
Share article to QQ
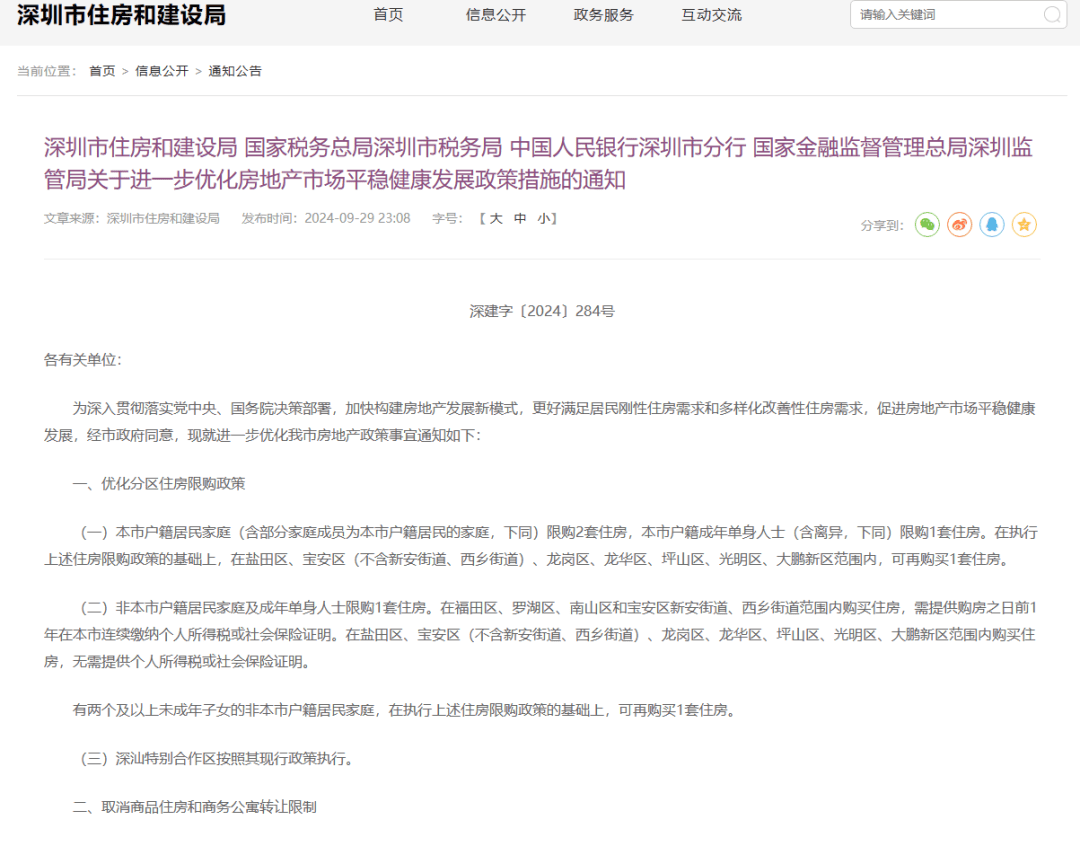(992, 225)
